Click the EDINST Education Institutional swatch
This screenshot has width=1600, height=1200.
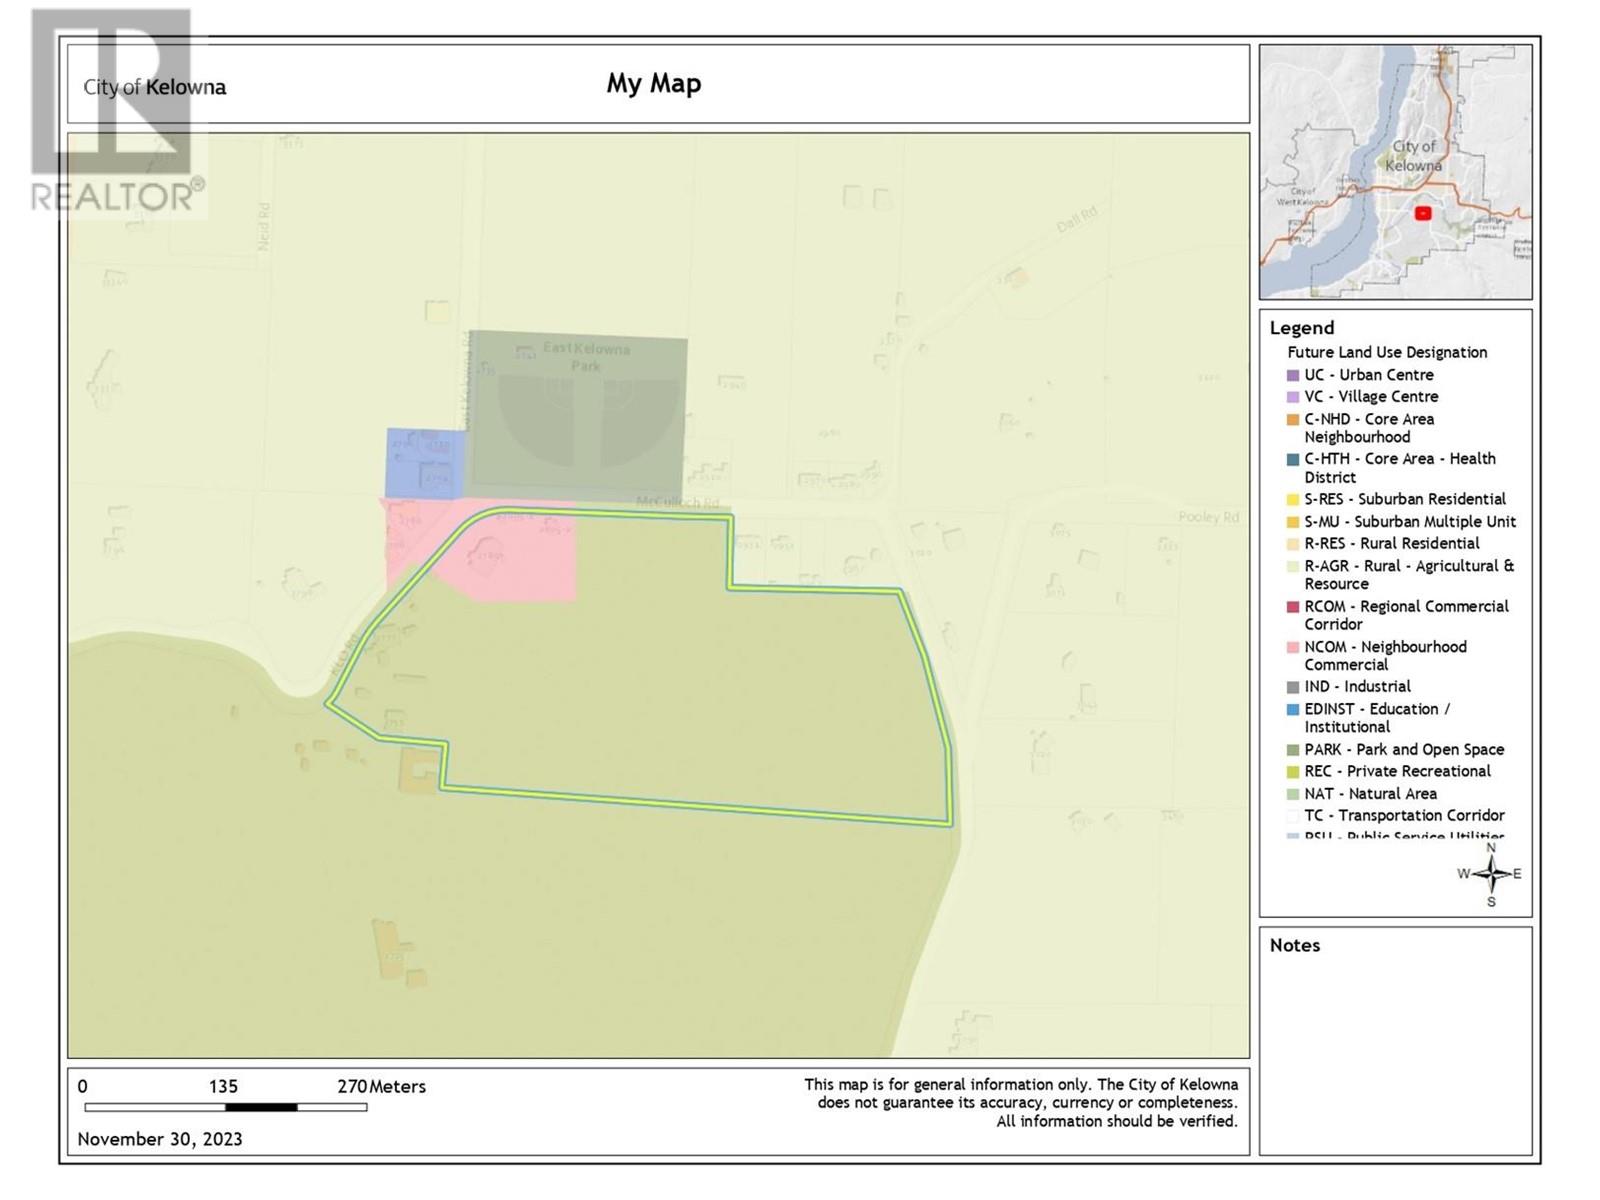(1293, 709)
